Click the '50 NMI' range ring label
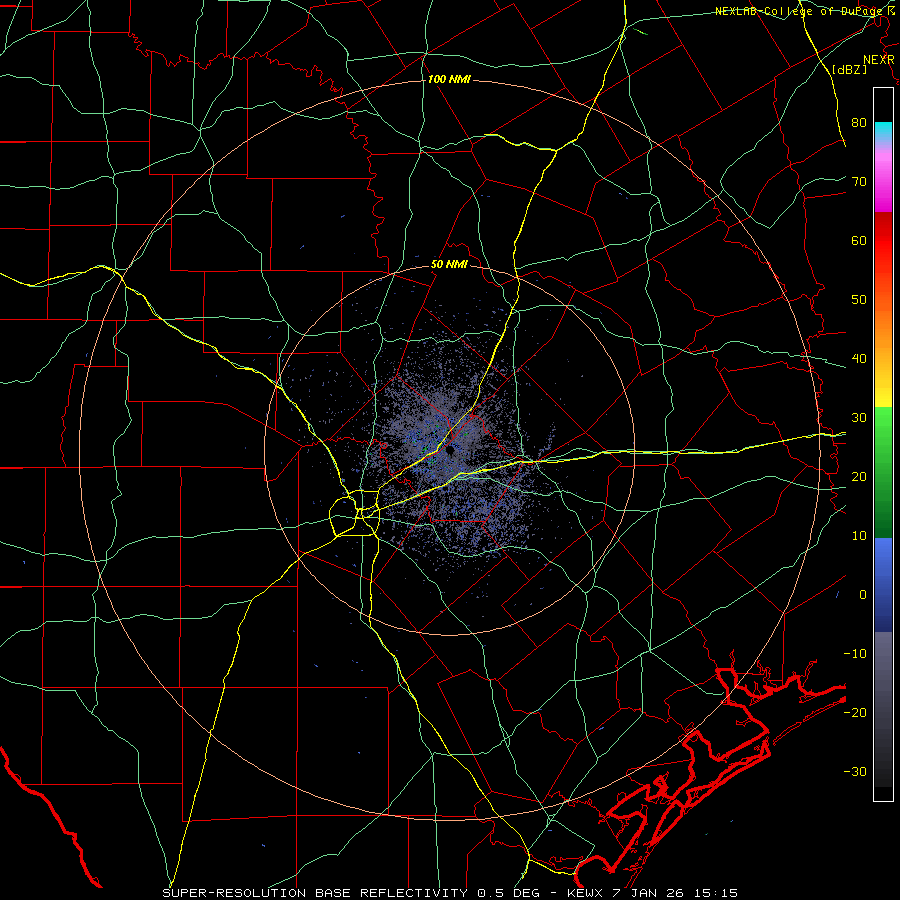The height and width of the screenshot is (900, 900). (449, 265)
